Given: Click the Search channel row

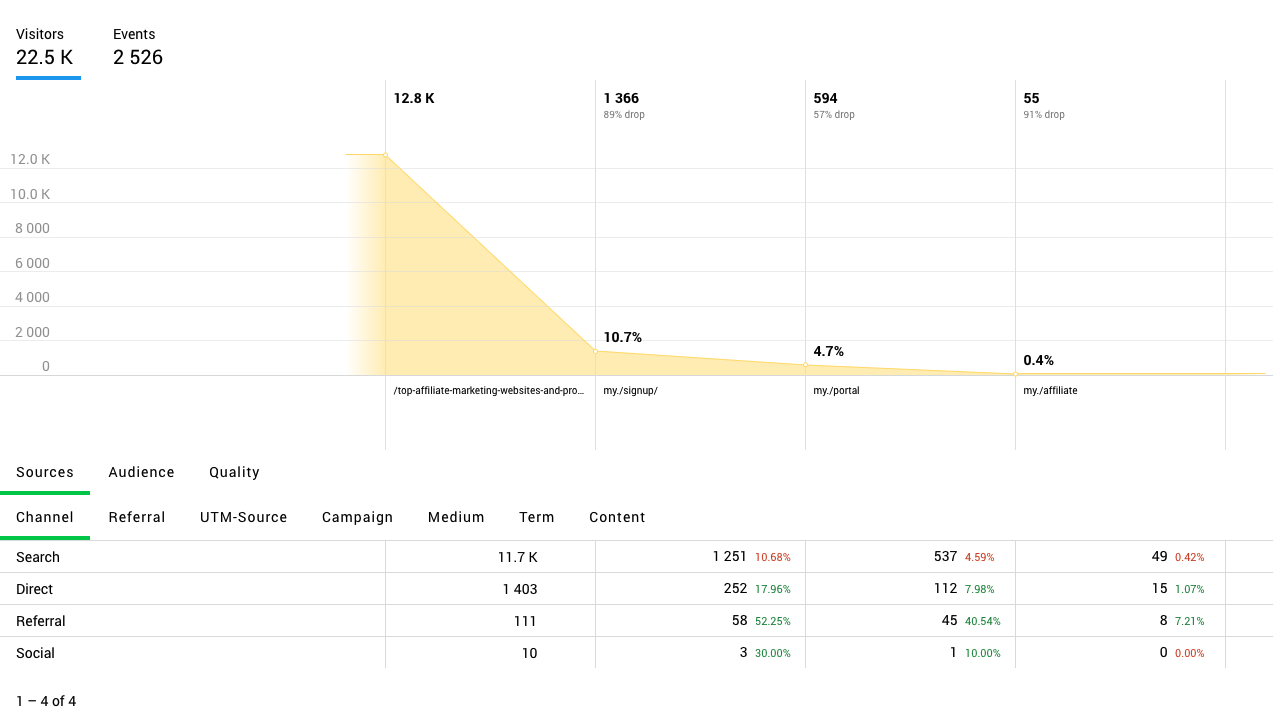Looking at the screenshot, I should click(x=38, y=557).
